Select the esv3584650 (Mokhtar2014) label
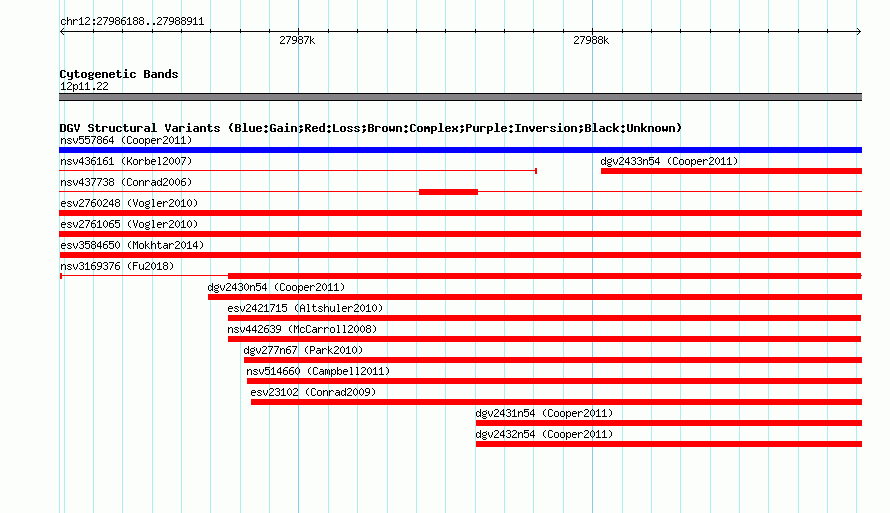This screenshot has width=890, height=513. point(132,245)
